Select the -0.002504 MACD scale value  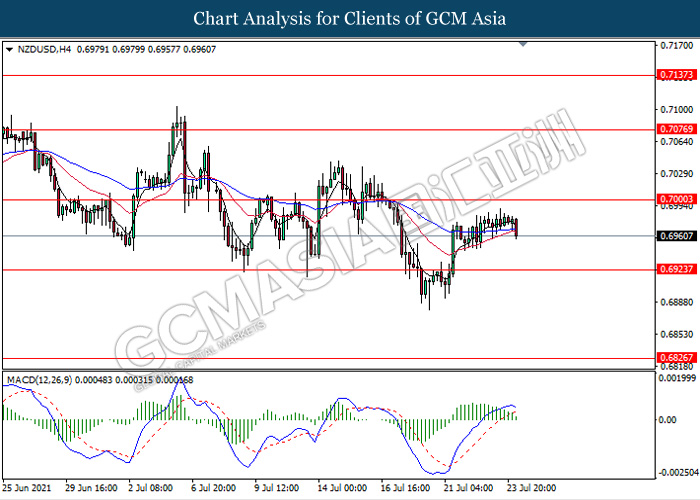675,472
